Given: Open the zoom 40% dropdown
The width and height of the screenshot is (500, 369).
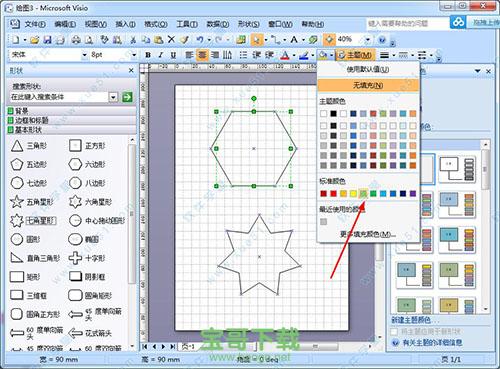Looking at the screenshot, I should pyautogui.click(x=368, y=40).
